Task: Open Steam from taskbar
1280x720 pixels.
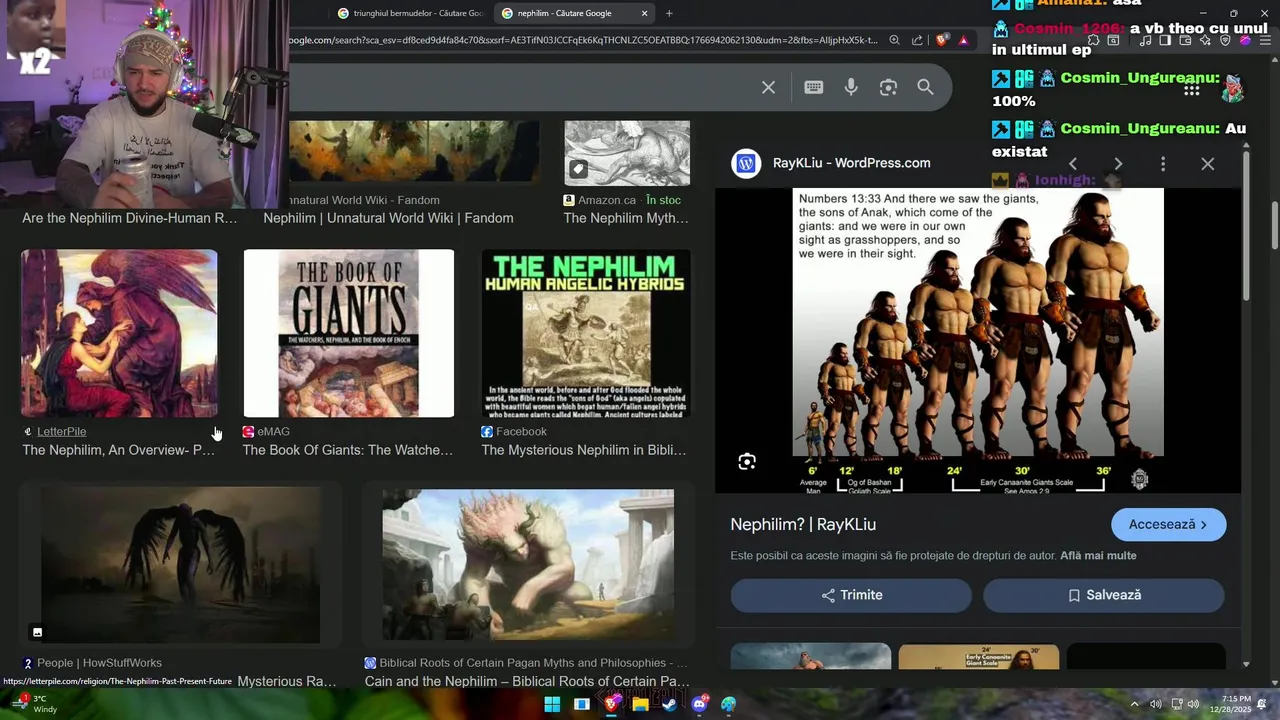Action: pos(669,704)
